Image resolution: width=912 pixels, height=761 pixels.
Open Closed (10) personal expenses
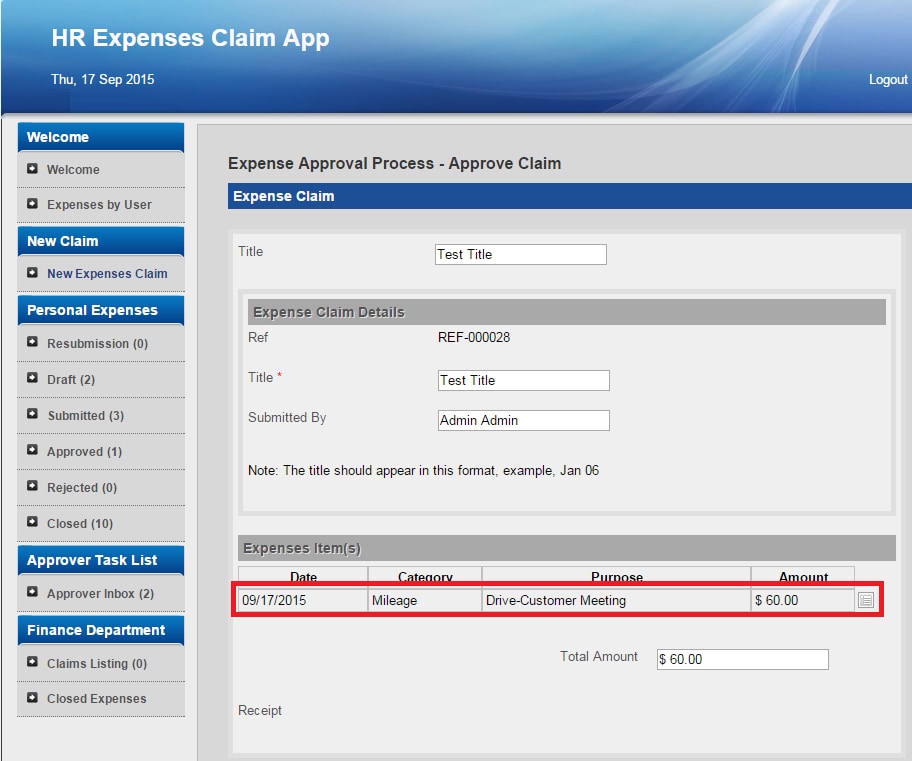pyautogui.click(x=80, y=524)
